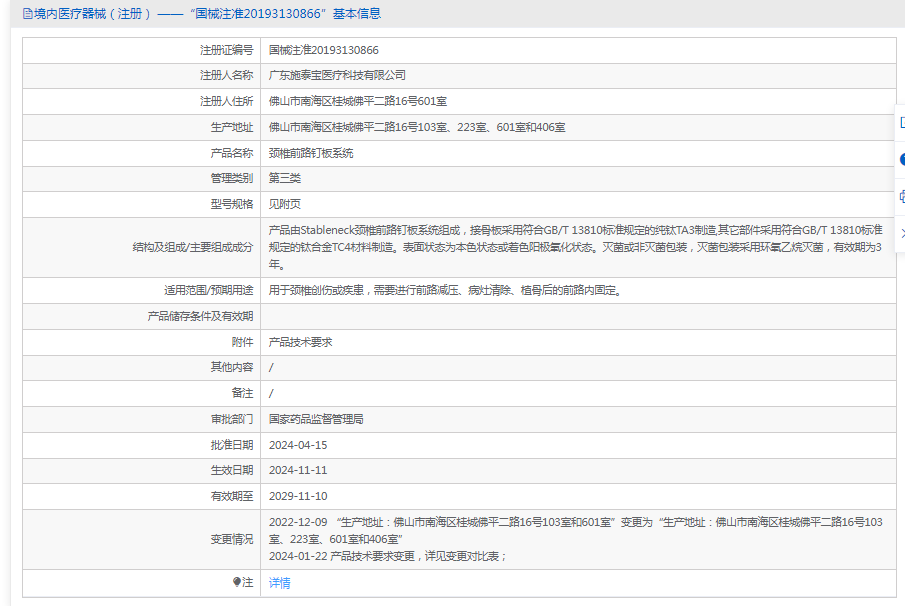Viewport: 905px width, 606px height.
Task: Click the 生产地址 label cell
Action: coord(142,127)
